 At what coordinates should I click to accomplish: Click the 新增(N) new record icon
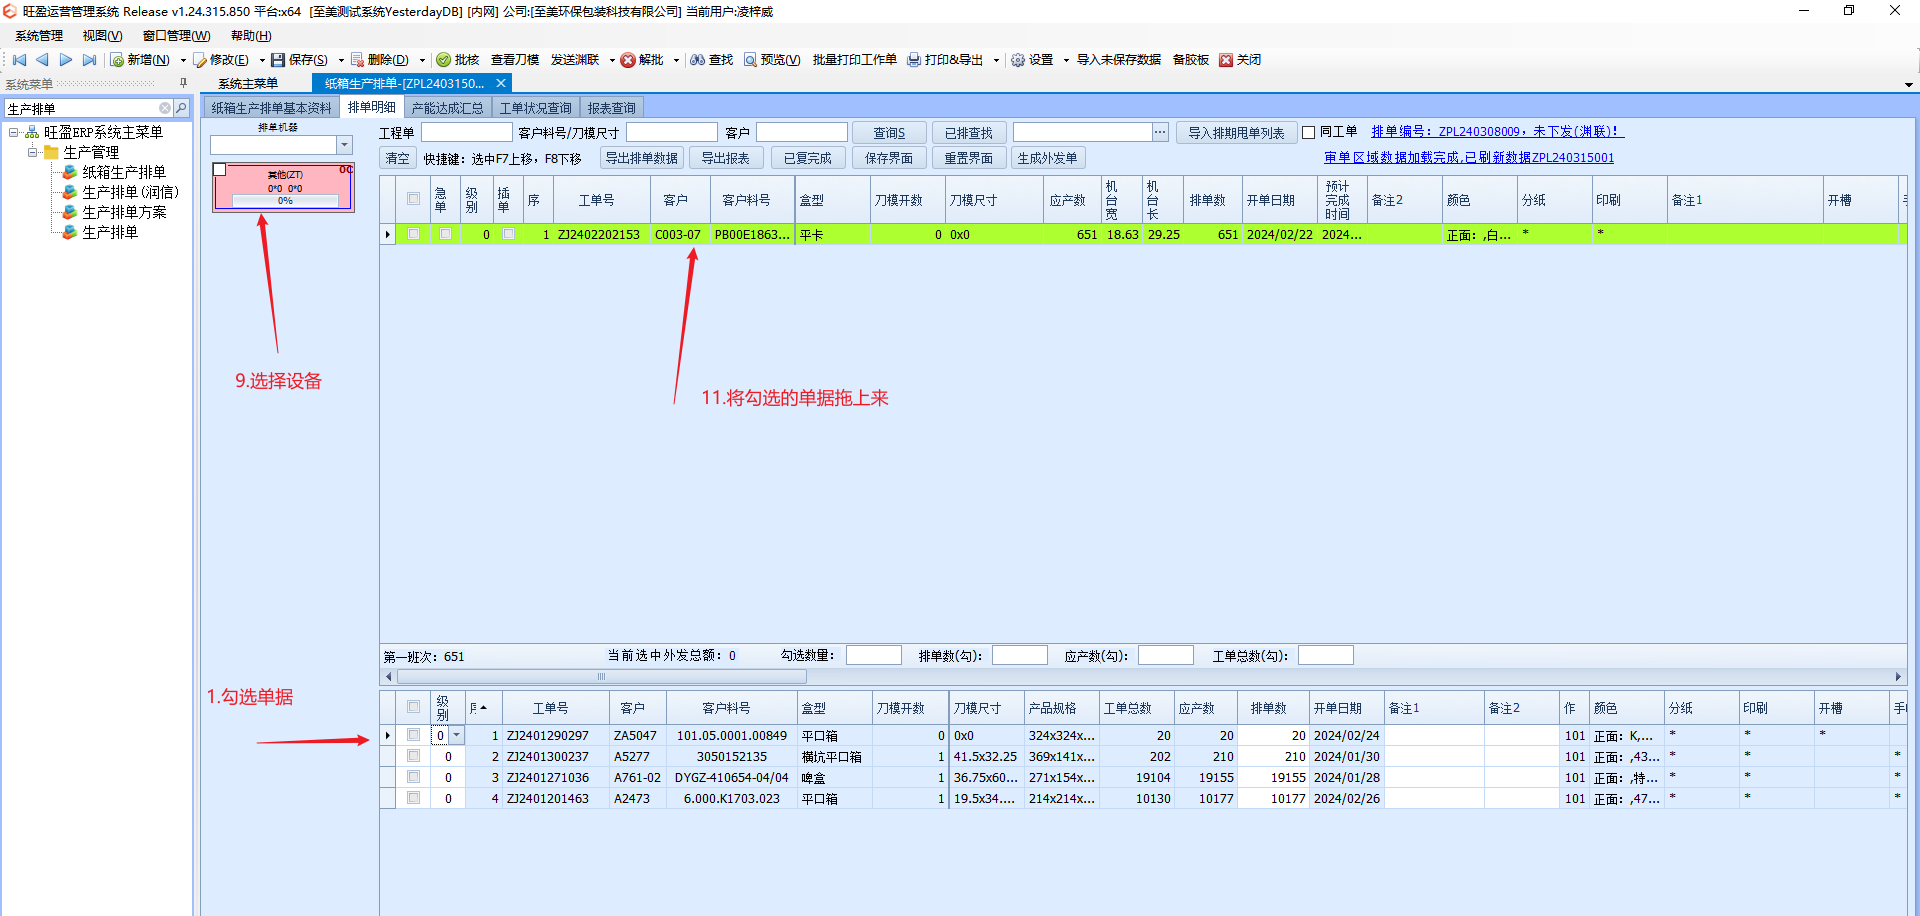117,60
